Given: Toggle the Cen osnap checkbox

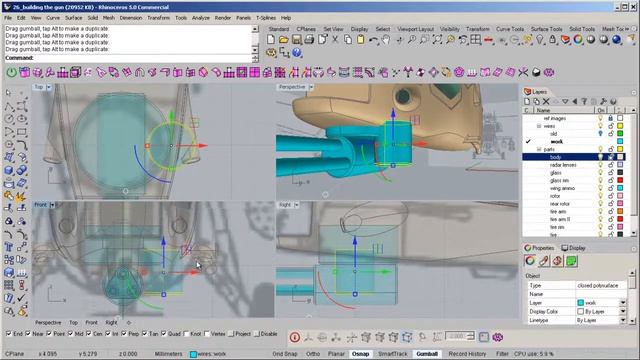Looking at the screenshot, I should coord(89,334).
